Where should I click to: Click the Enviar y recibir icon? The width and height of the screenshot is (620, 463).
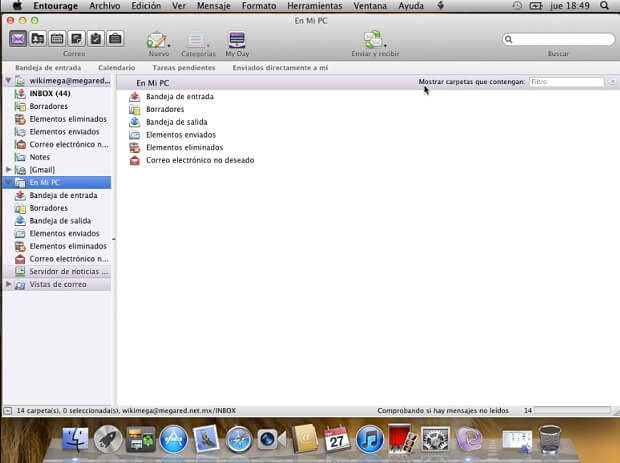point(373,40)
